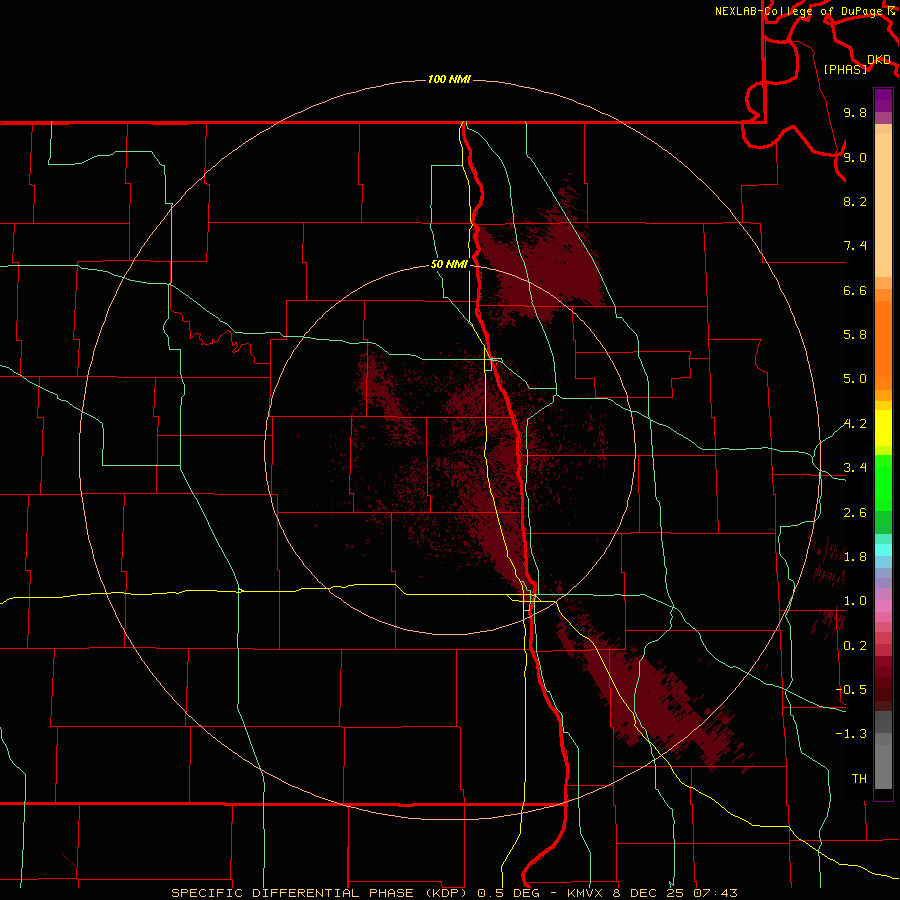Select the 1.8 value on color scale
The image size is (900, 900).
[x=855, y=557]
